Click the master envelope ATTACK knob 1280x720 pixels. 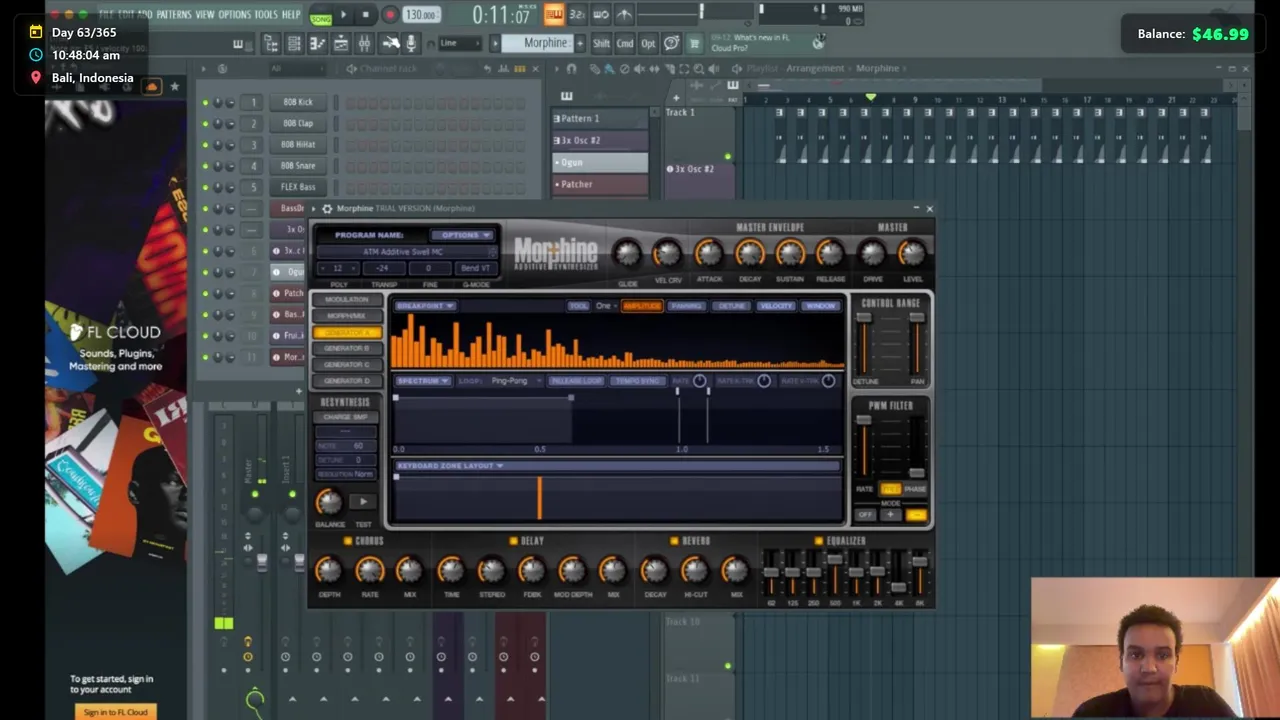tap(709, 254)
